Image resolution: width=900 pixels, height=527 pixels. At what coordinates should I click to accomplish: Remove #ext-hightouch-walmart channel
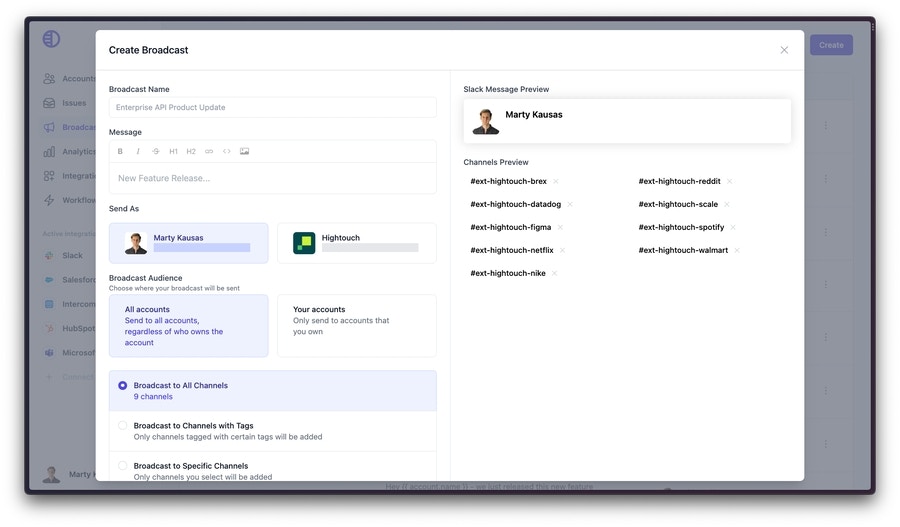[x=737, y=250]
